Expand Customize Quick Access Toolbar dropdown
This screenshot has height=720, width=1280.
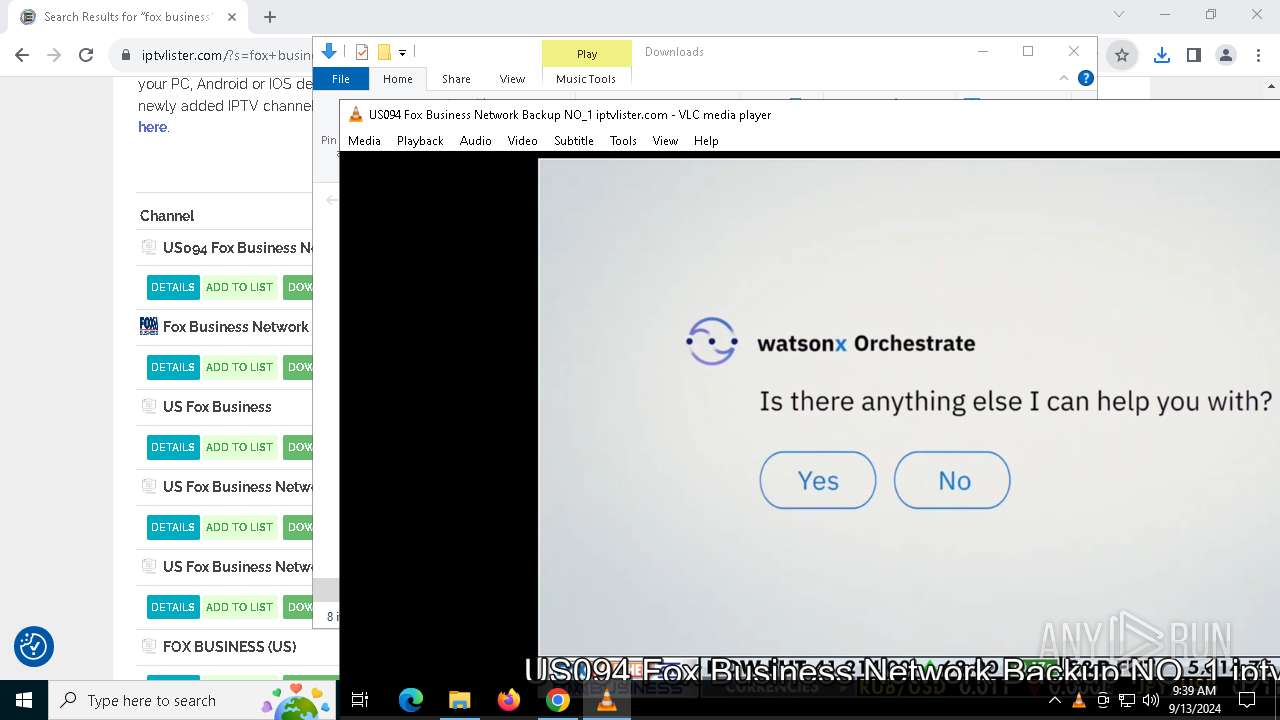point(402,52)
